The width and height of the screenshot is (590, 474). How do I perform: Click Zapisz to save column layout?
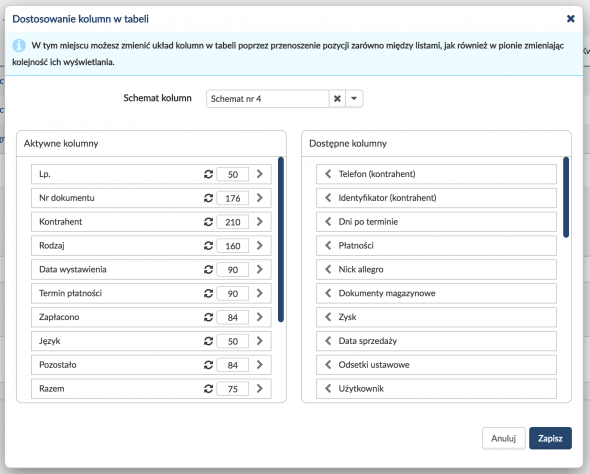point(550,438)
